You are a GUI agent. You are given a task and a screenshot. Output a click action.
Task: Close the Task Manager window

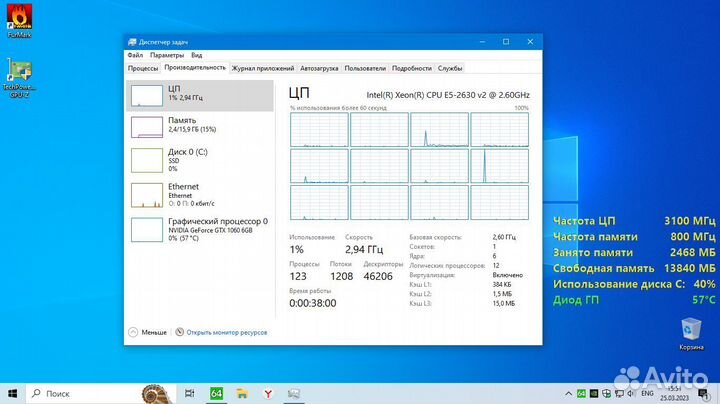tap(530, 42)
